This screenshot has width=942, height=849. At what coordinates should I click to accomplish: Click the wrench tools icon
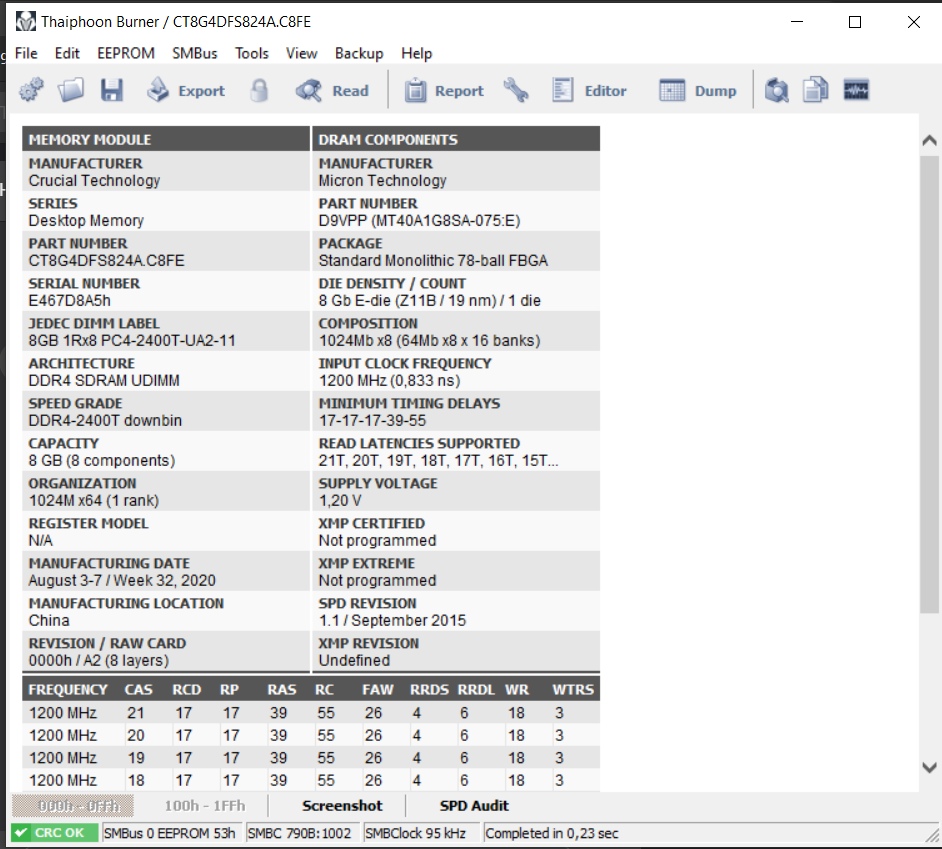point(516,91)
